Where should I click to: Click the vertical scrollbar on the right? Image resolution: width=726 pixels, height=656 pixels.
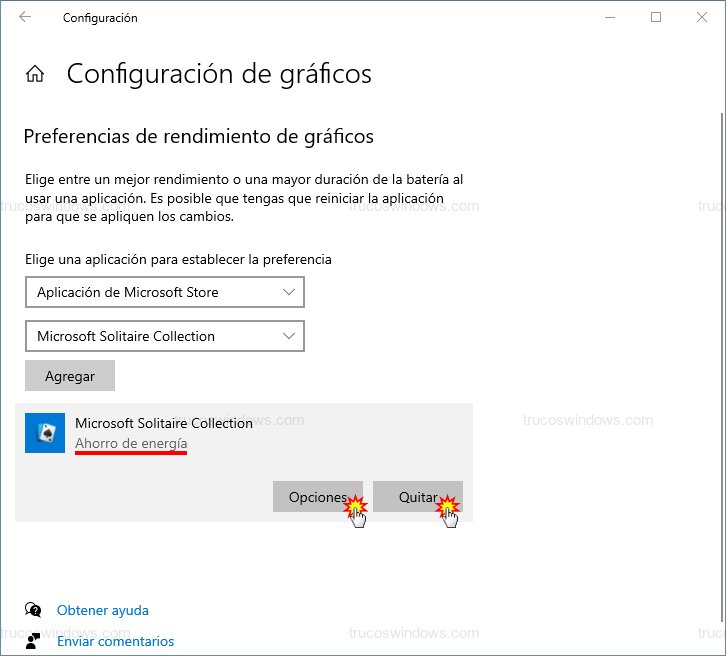[722, 368]
